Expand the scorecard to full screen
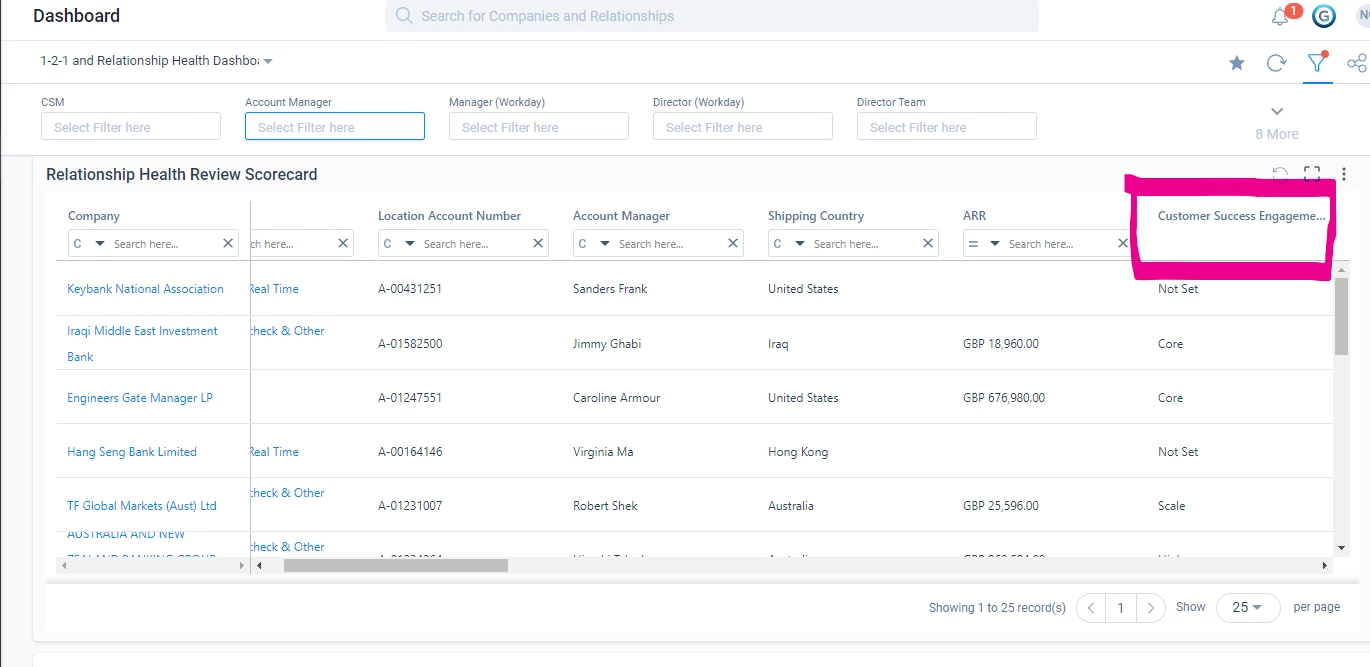This screenshot has height=667, width=1370. (1312, 174)
